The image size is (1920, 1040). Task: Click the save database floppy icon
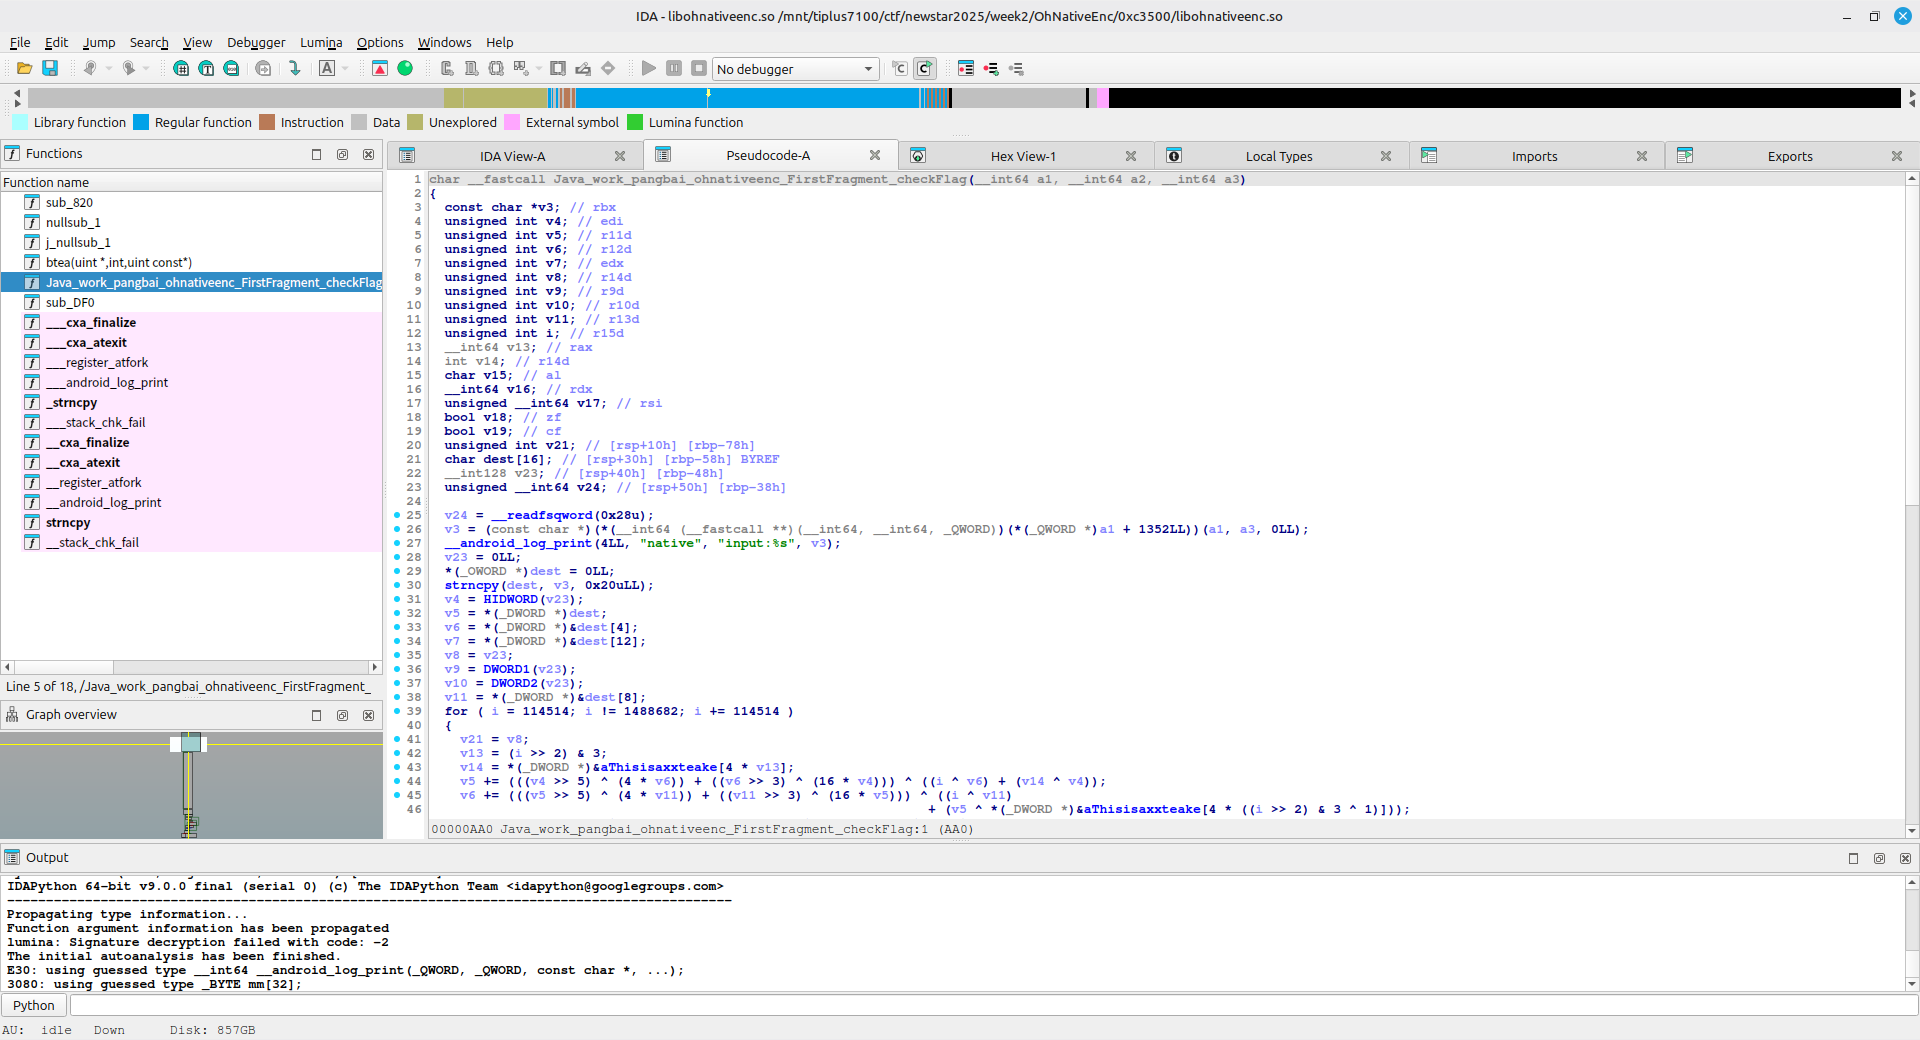click(50, 68)
